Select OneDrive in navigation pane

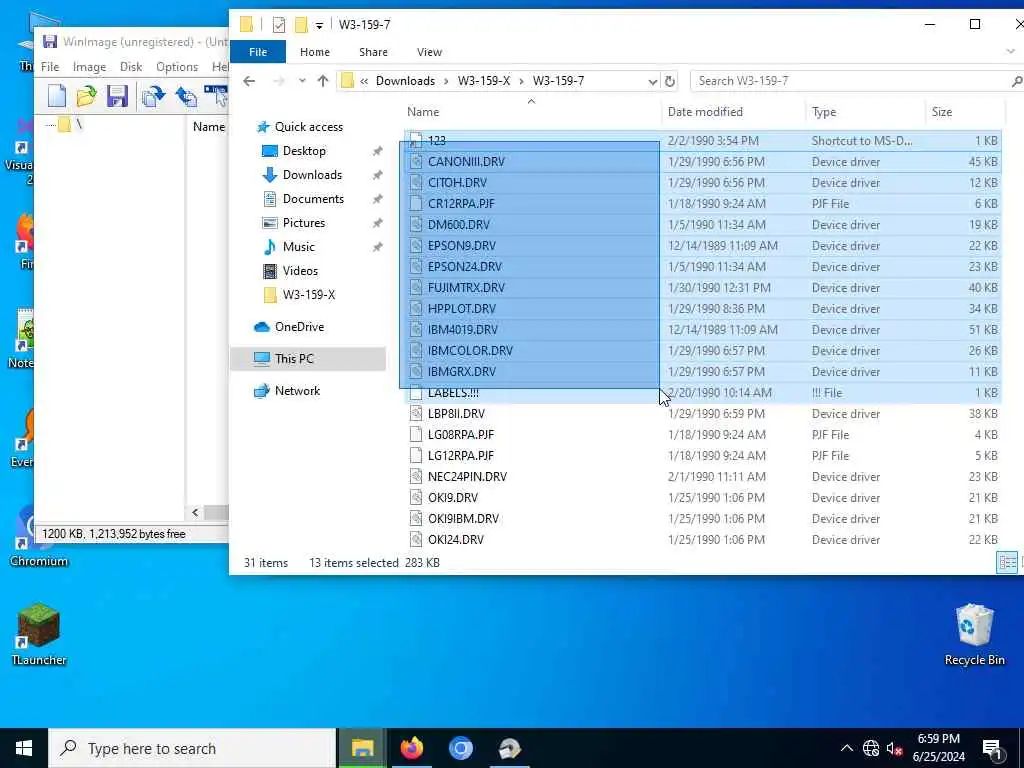tap(289, 327)
